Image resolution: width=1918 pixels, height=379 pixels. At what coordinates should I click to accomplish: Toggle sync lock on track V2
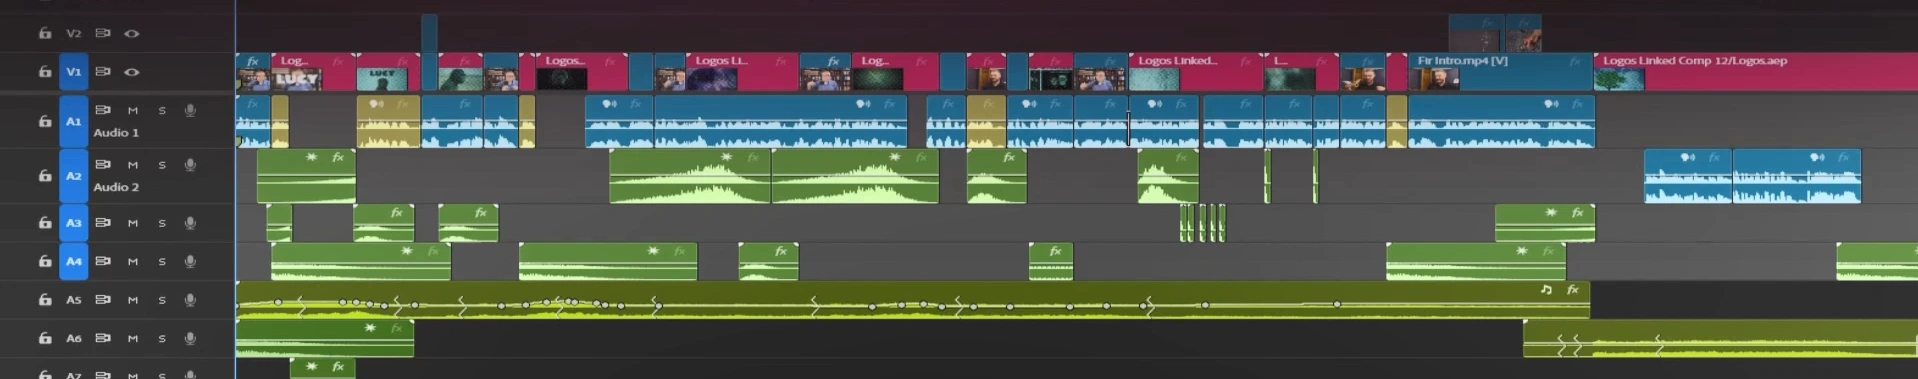(x=102, y=33)
